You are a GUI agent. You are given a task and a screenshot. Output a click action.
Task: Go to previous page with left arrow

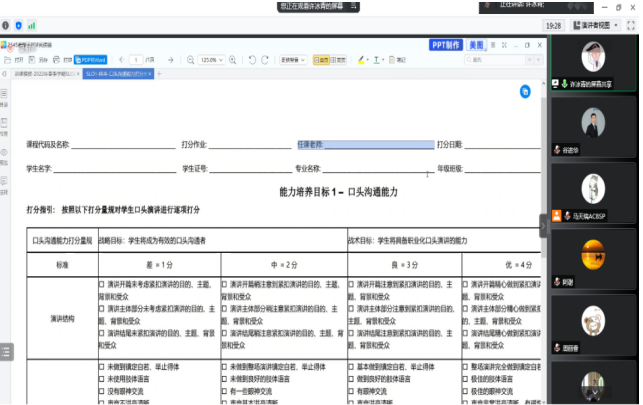pyautogui.click(x=122, y=60)
